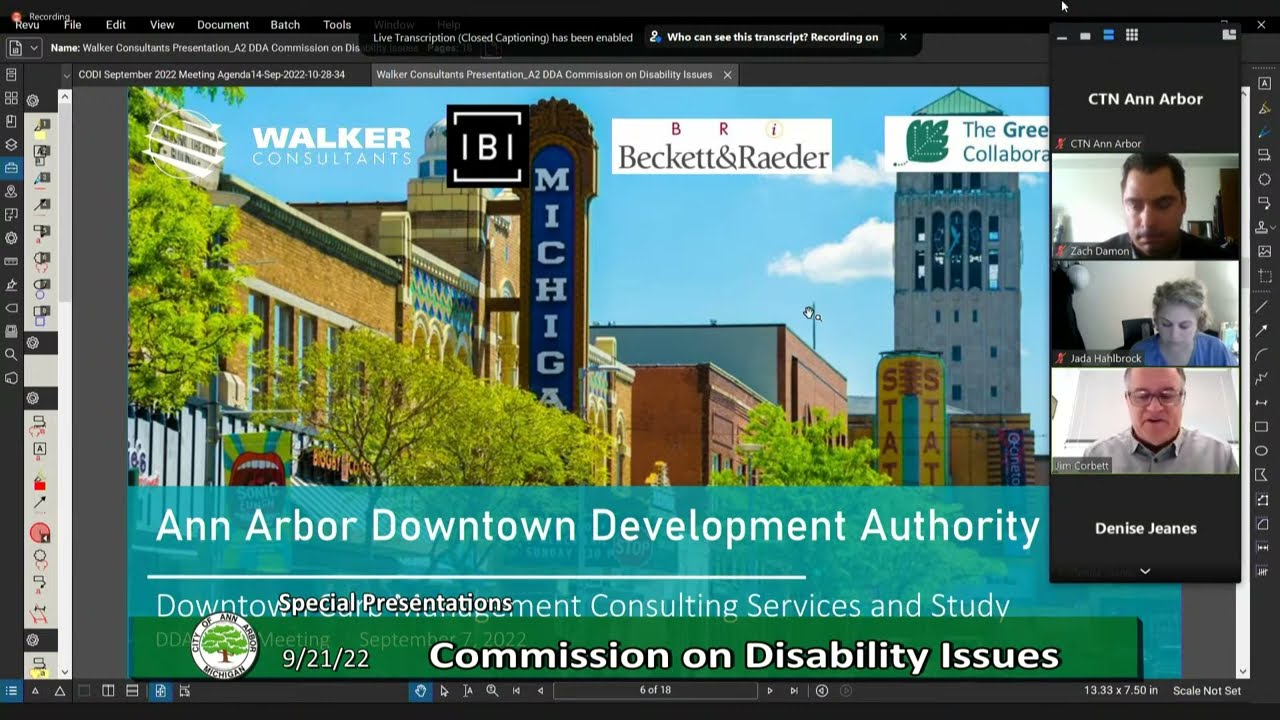Toggle the split horizontal view icon
Screen dimensions: 1280x720
(132, 690)
